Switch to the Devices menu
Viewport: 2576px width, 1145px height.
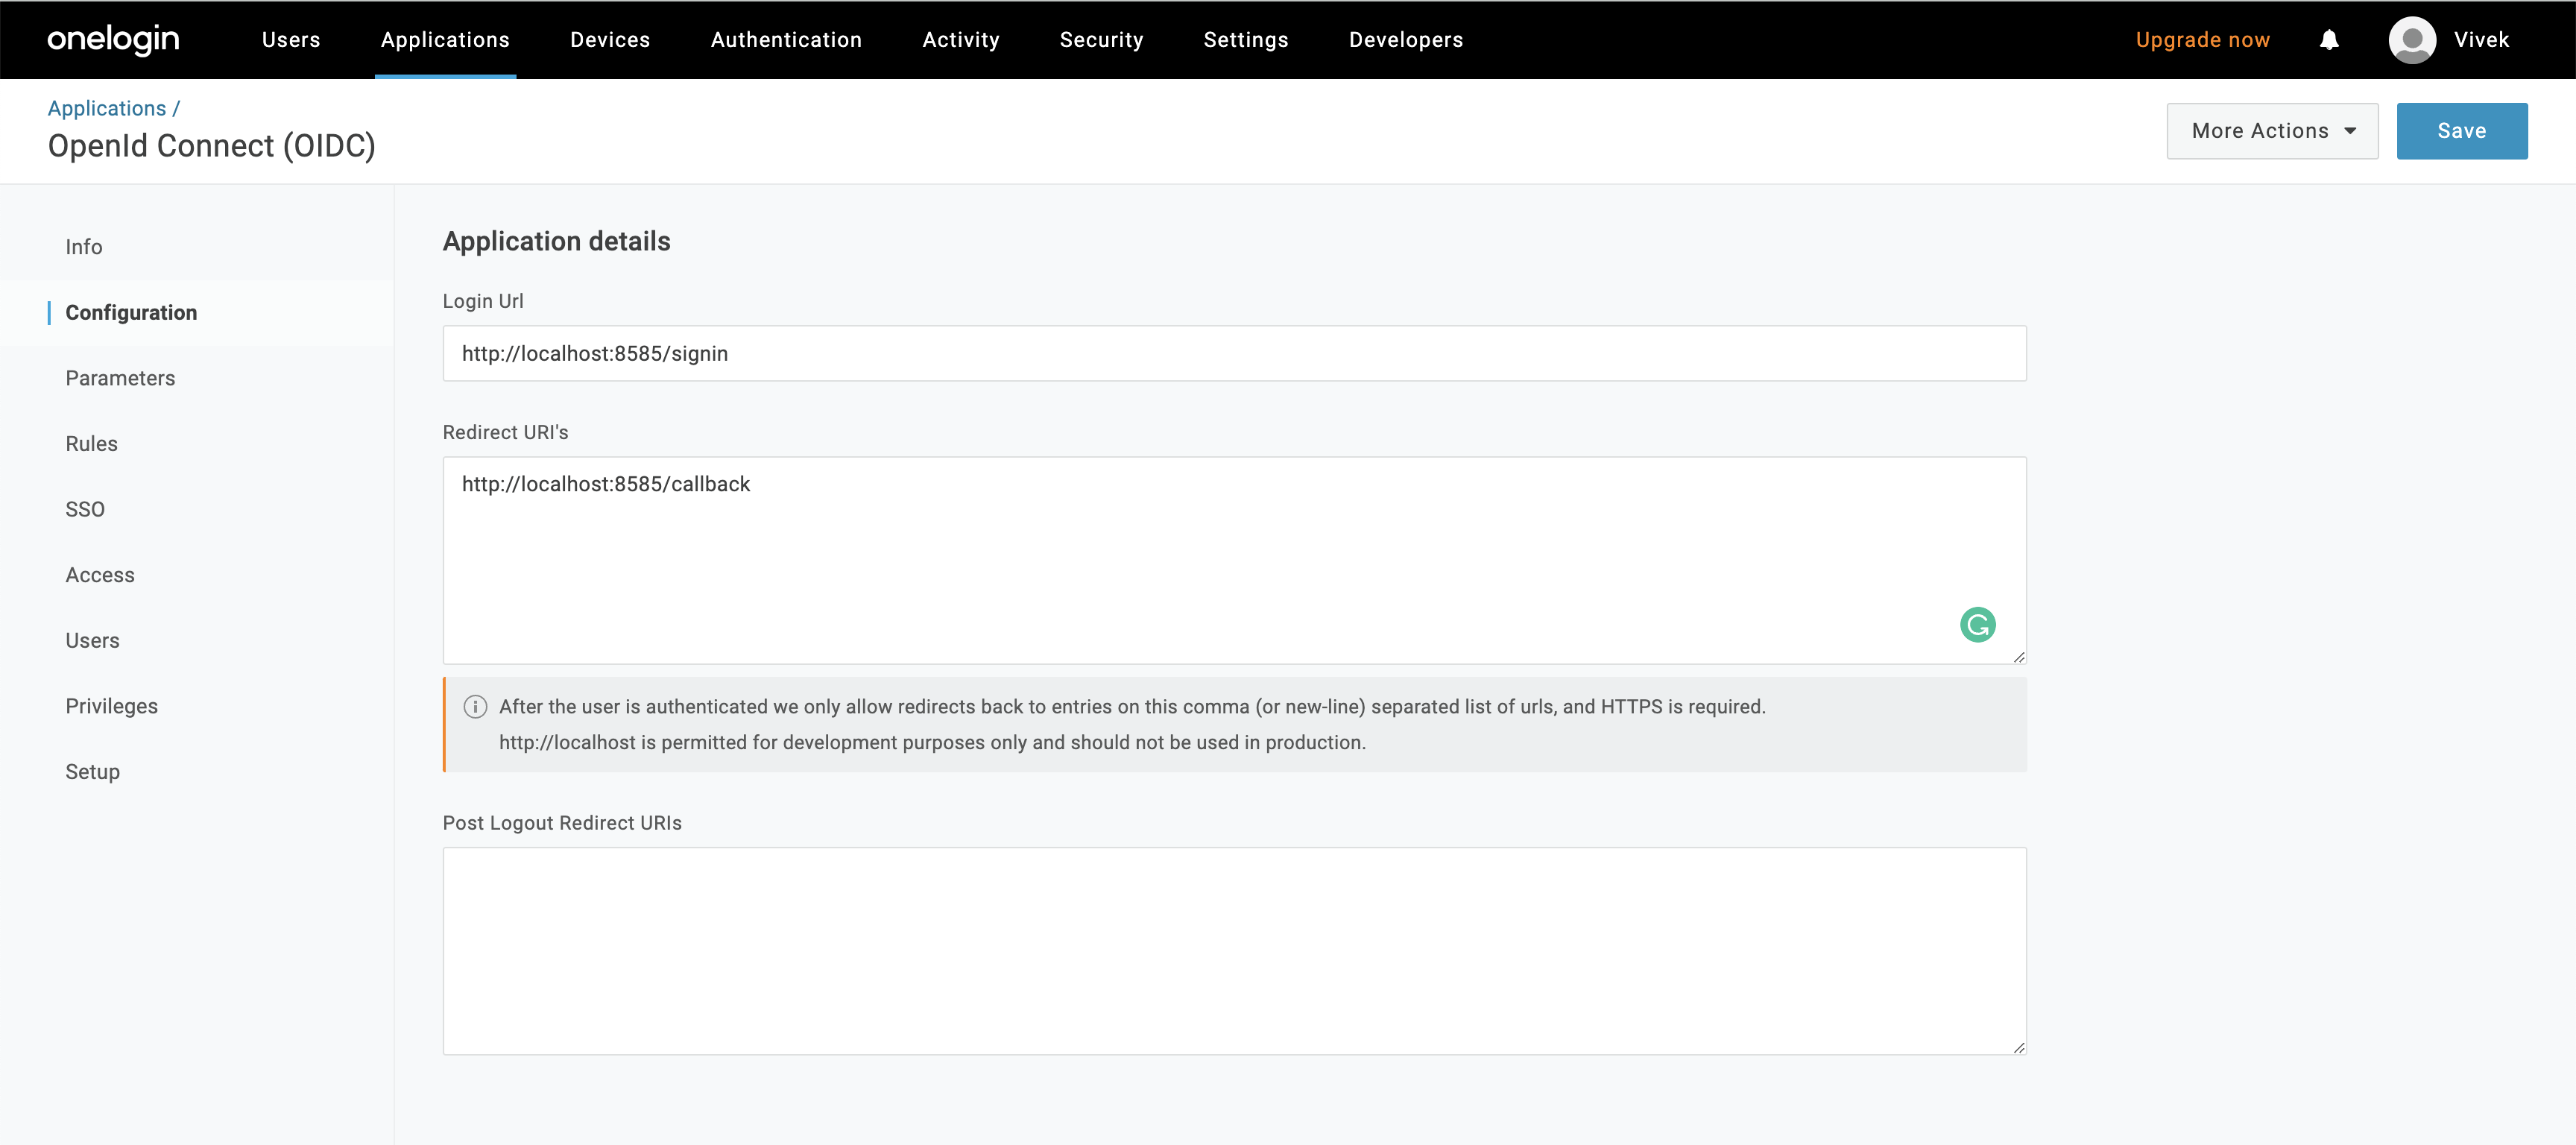(x=610, y=39)
